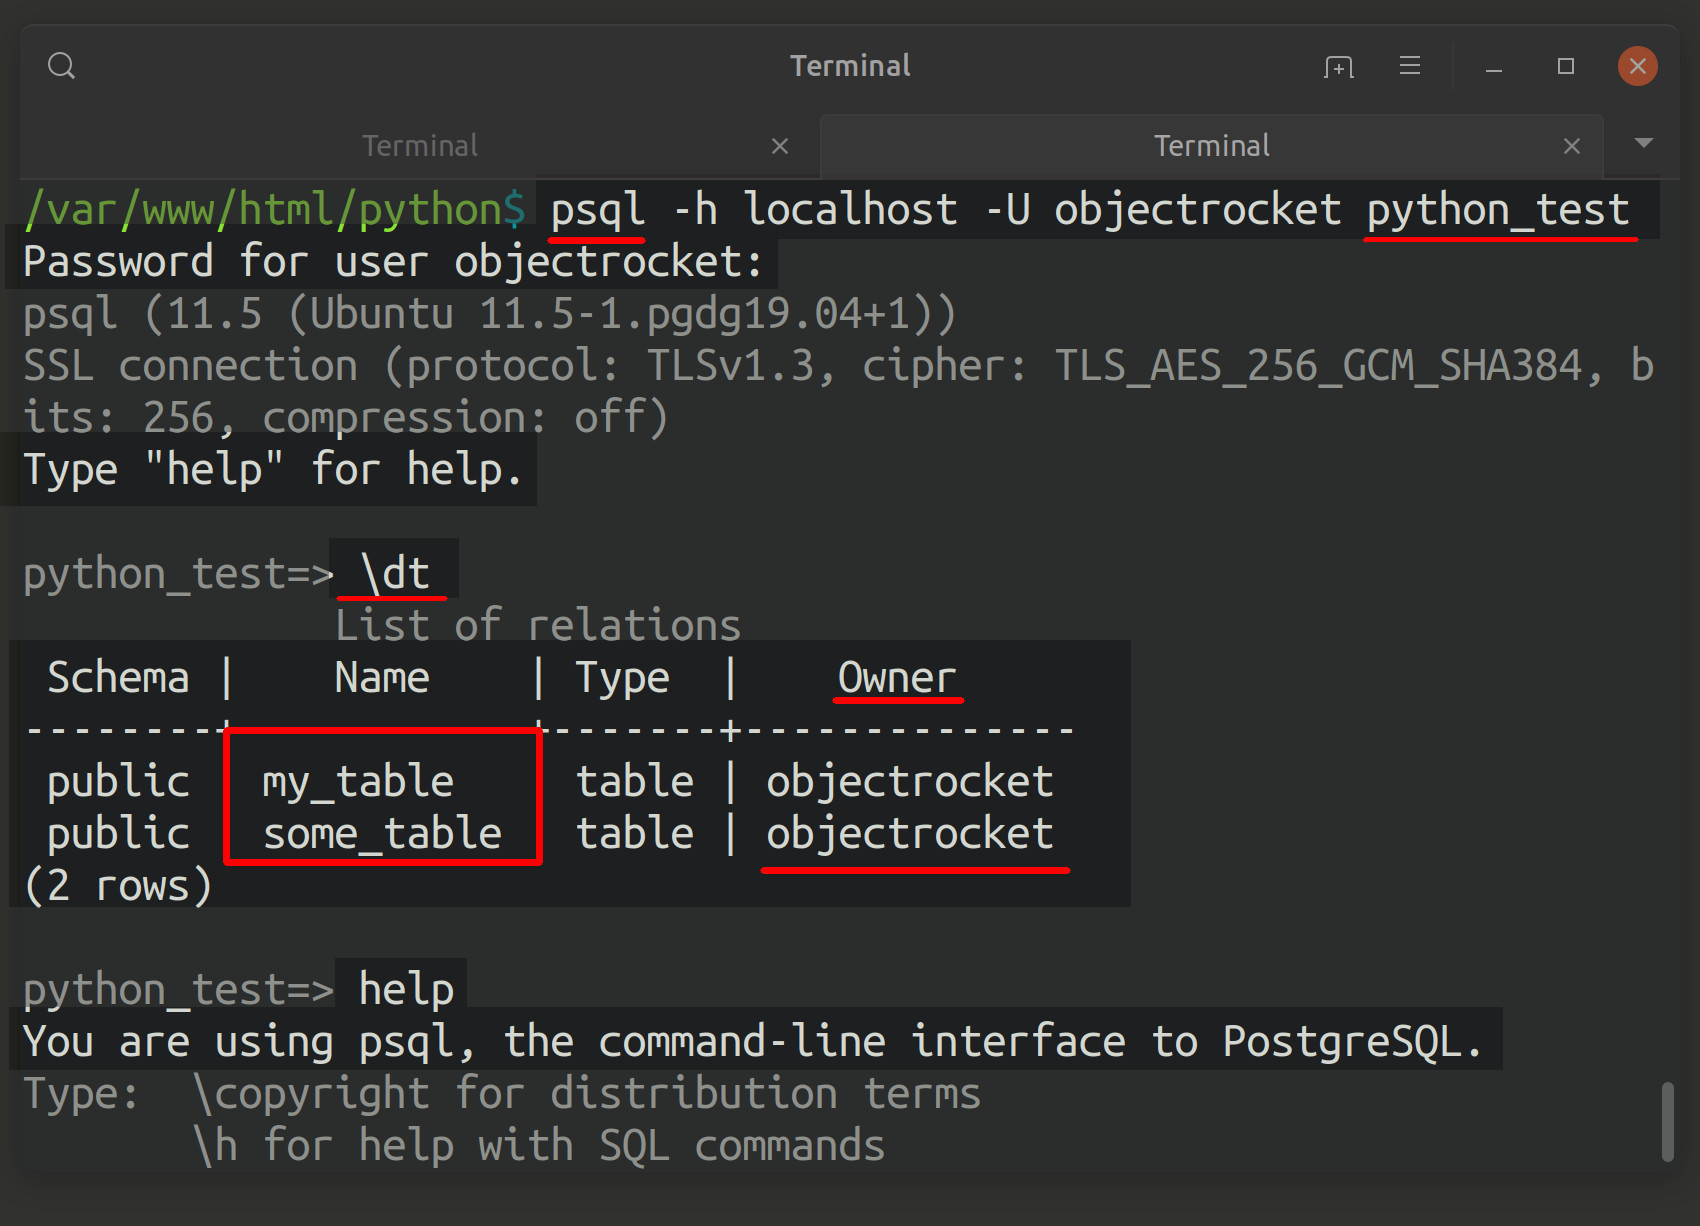Close the first Terminal tab
This screenshot has width=1700, height=1226.
(x=780, y=146)
